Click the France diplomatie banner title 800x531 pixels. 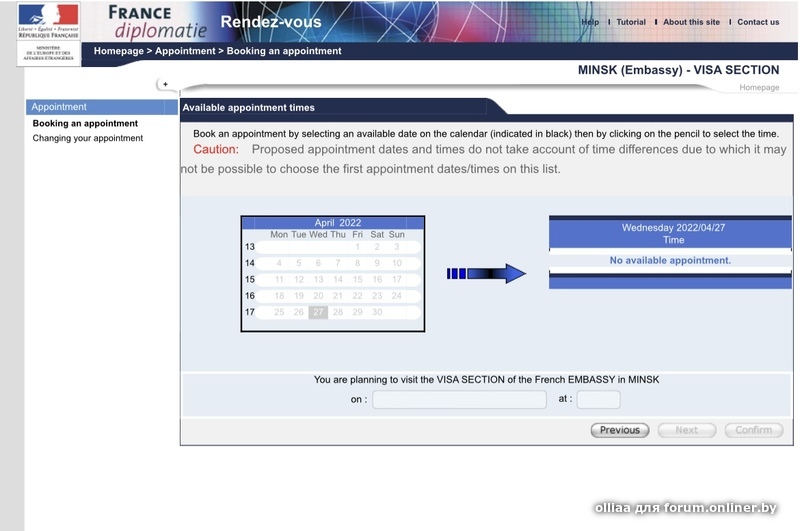click(158, 22)
